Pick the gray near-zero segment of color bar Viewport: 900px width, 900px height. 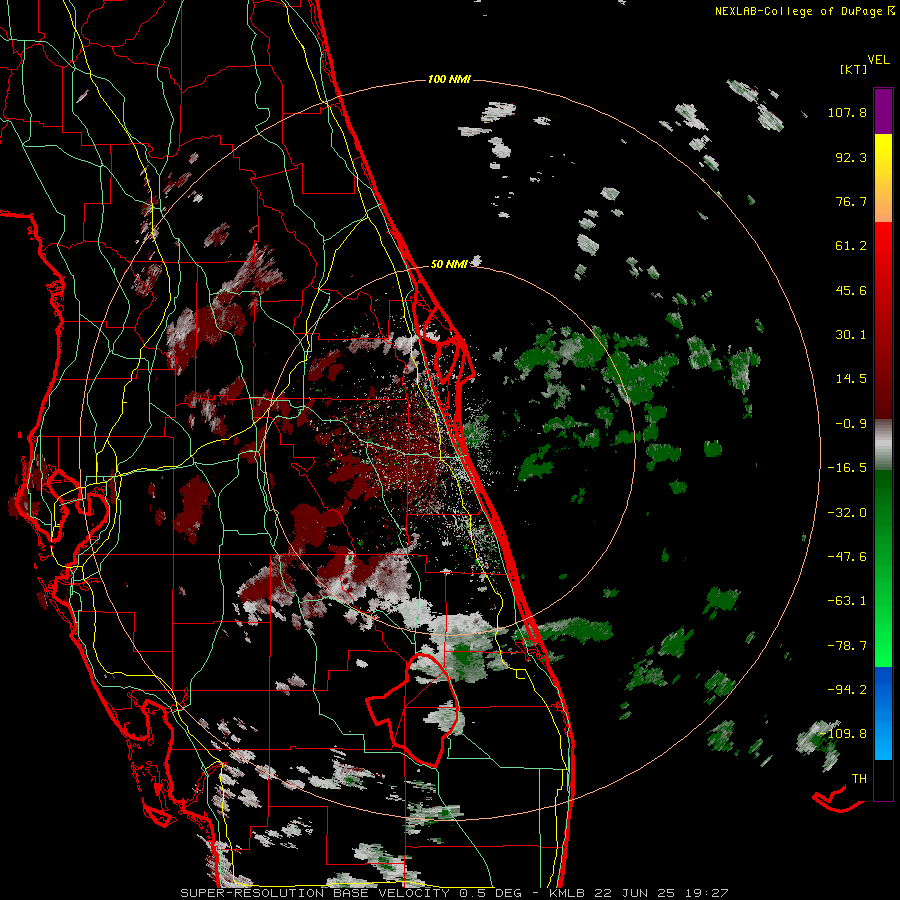tap(883, 445)
